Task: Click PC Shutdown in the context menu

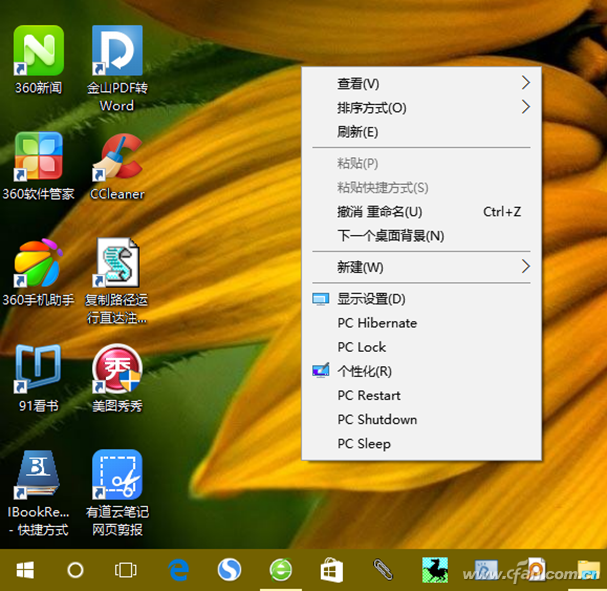Action: pos(377,420)
